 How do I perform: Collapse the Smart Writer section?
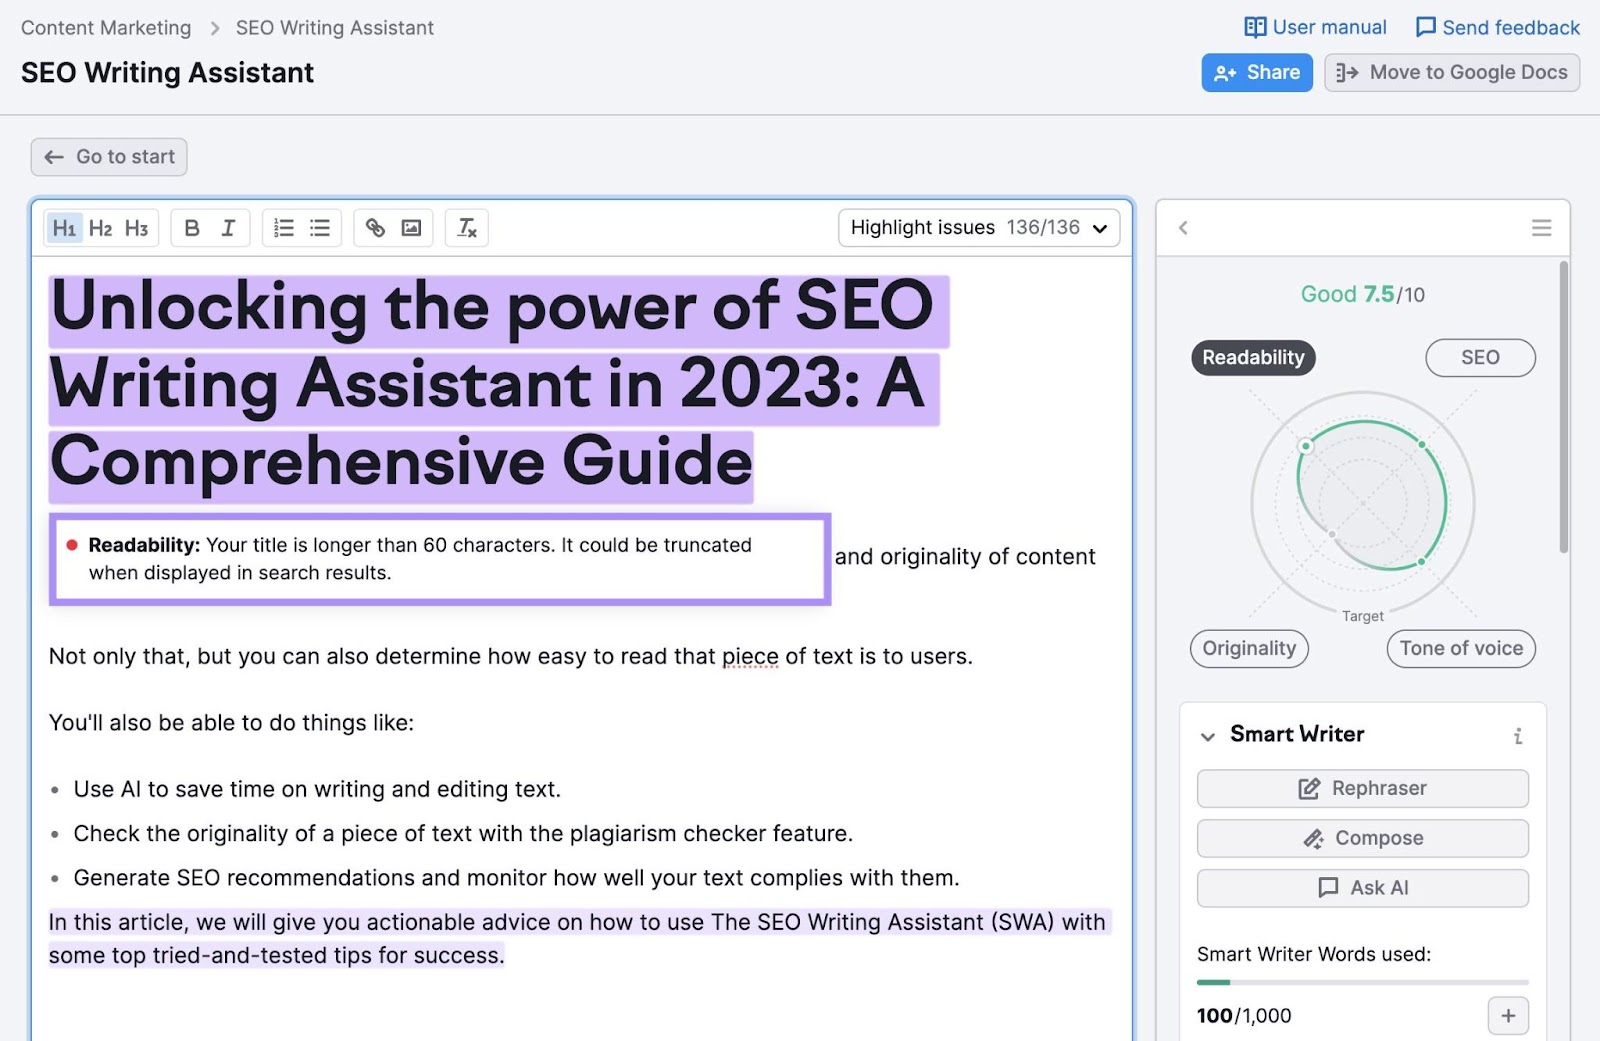pos(1208,736)
